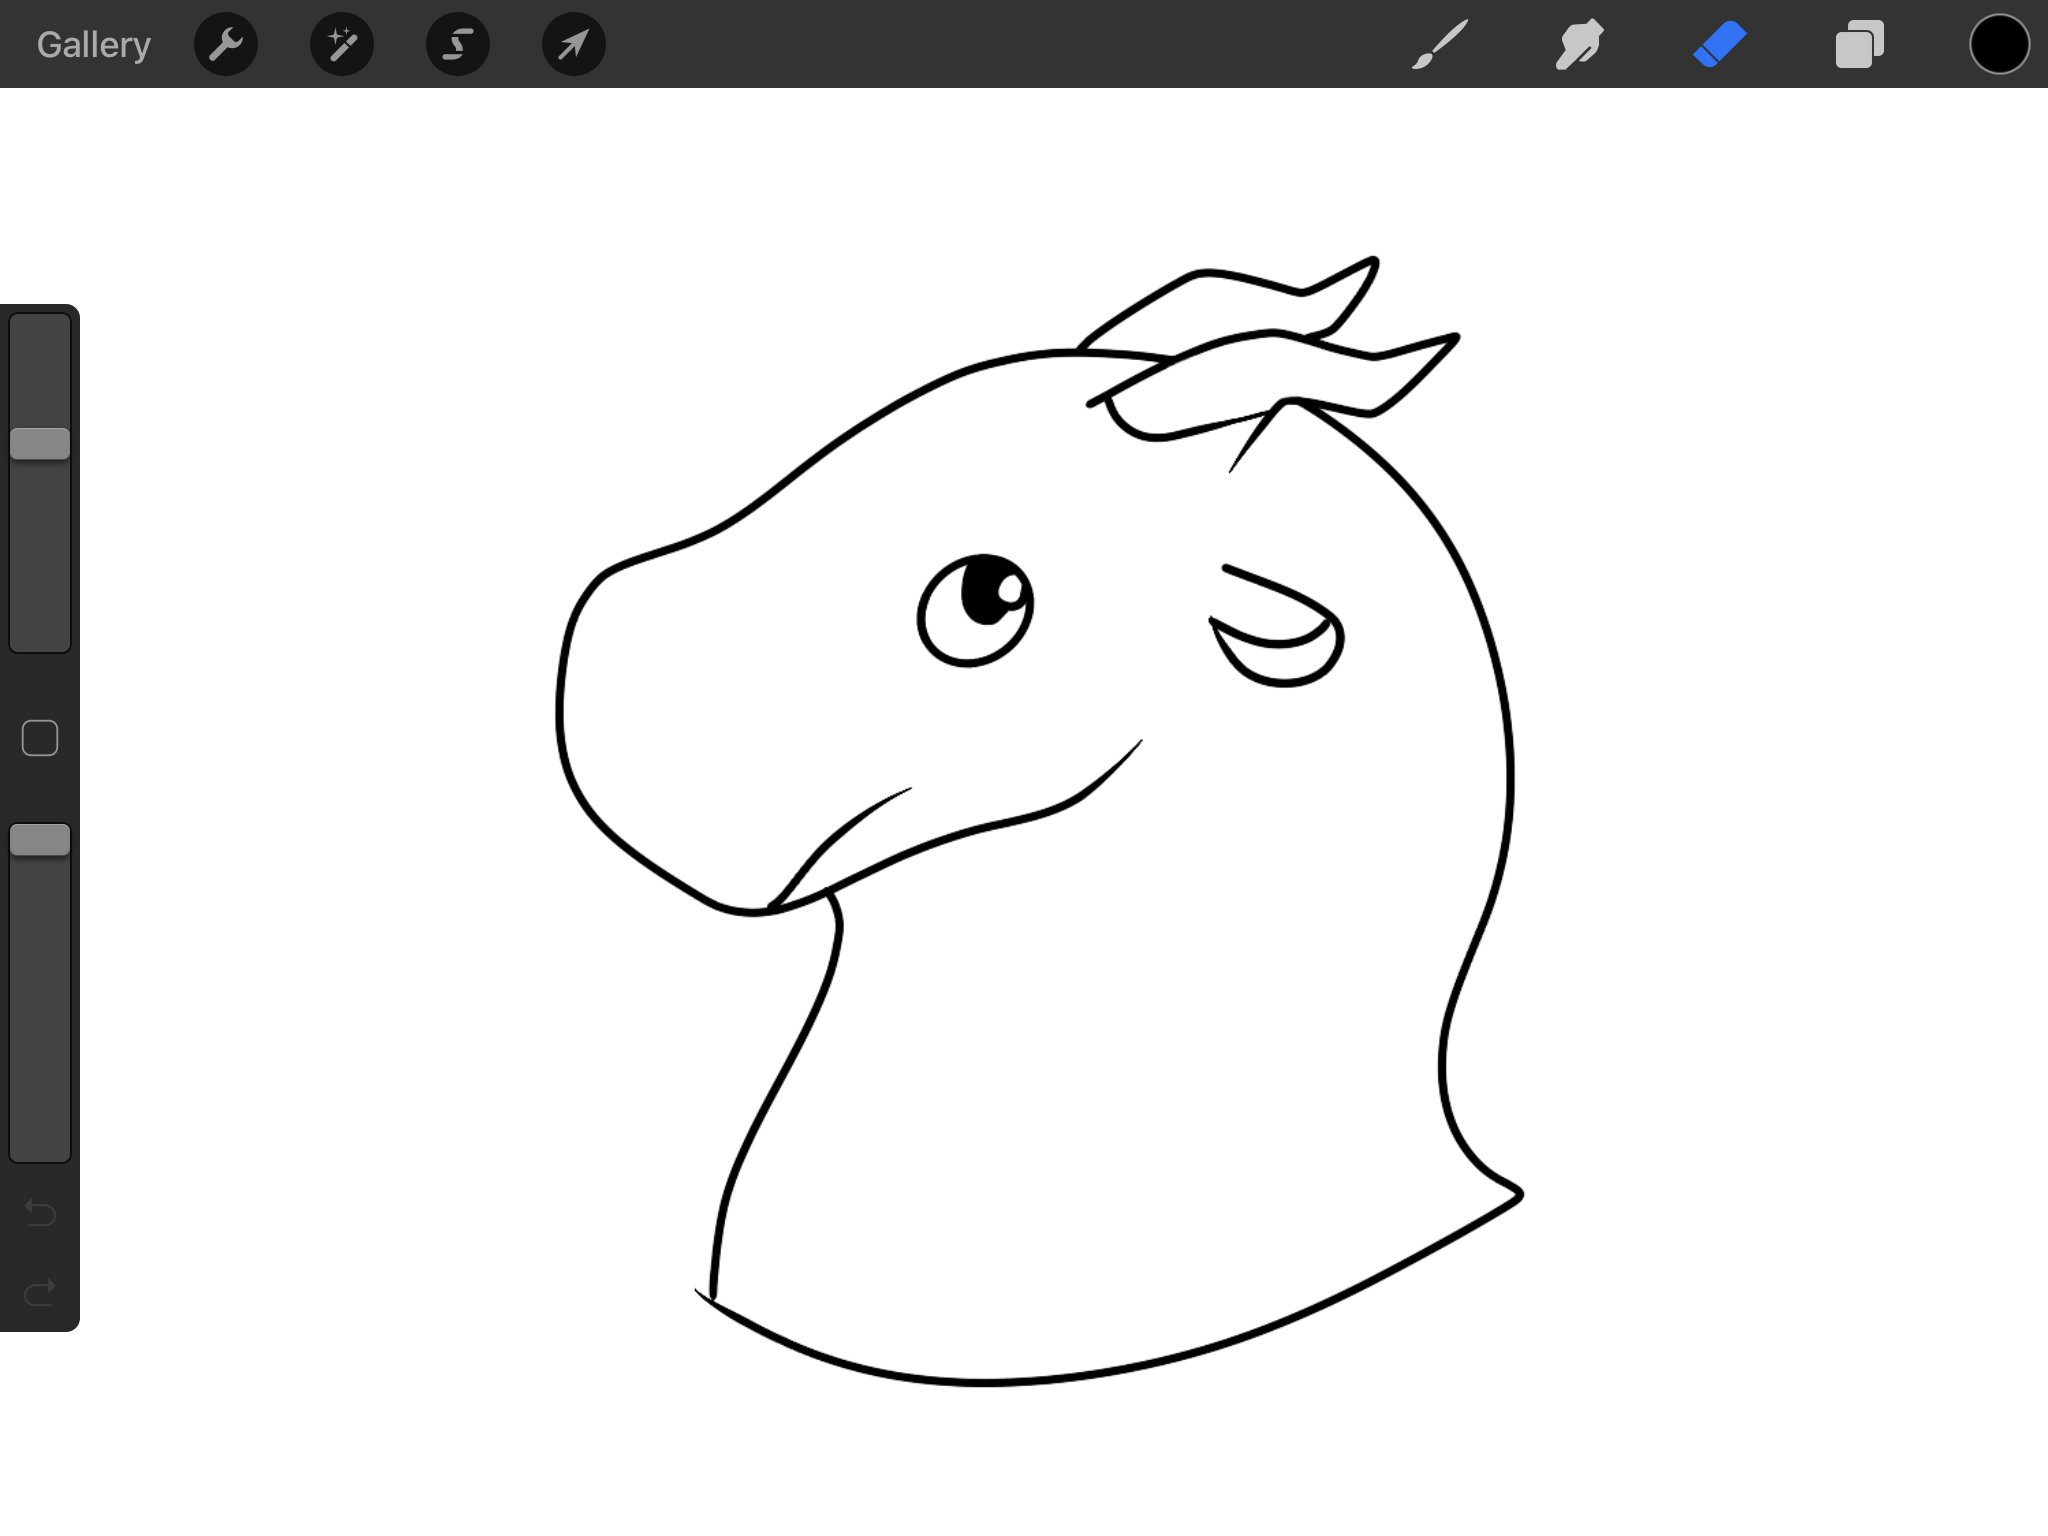
Task: Open the Actions wrench menu
Action: (226, 45)
